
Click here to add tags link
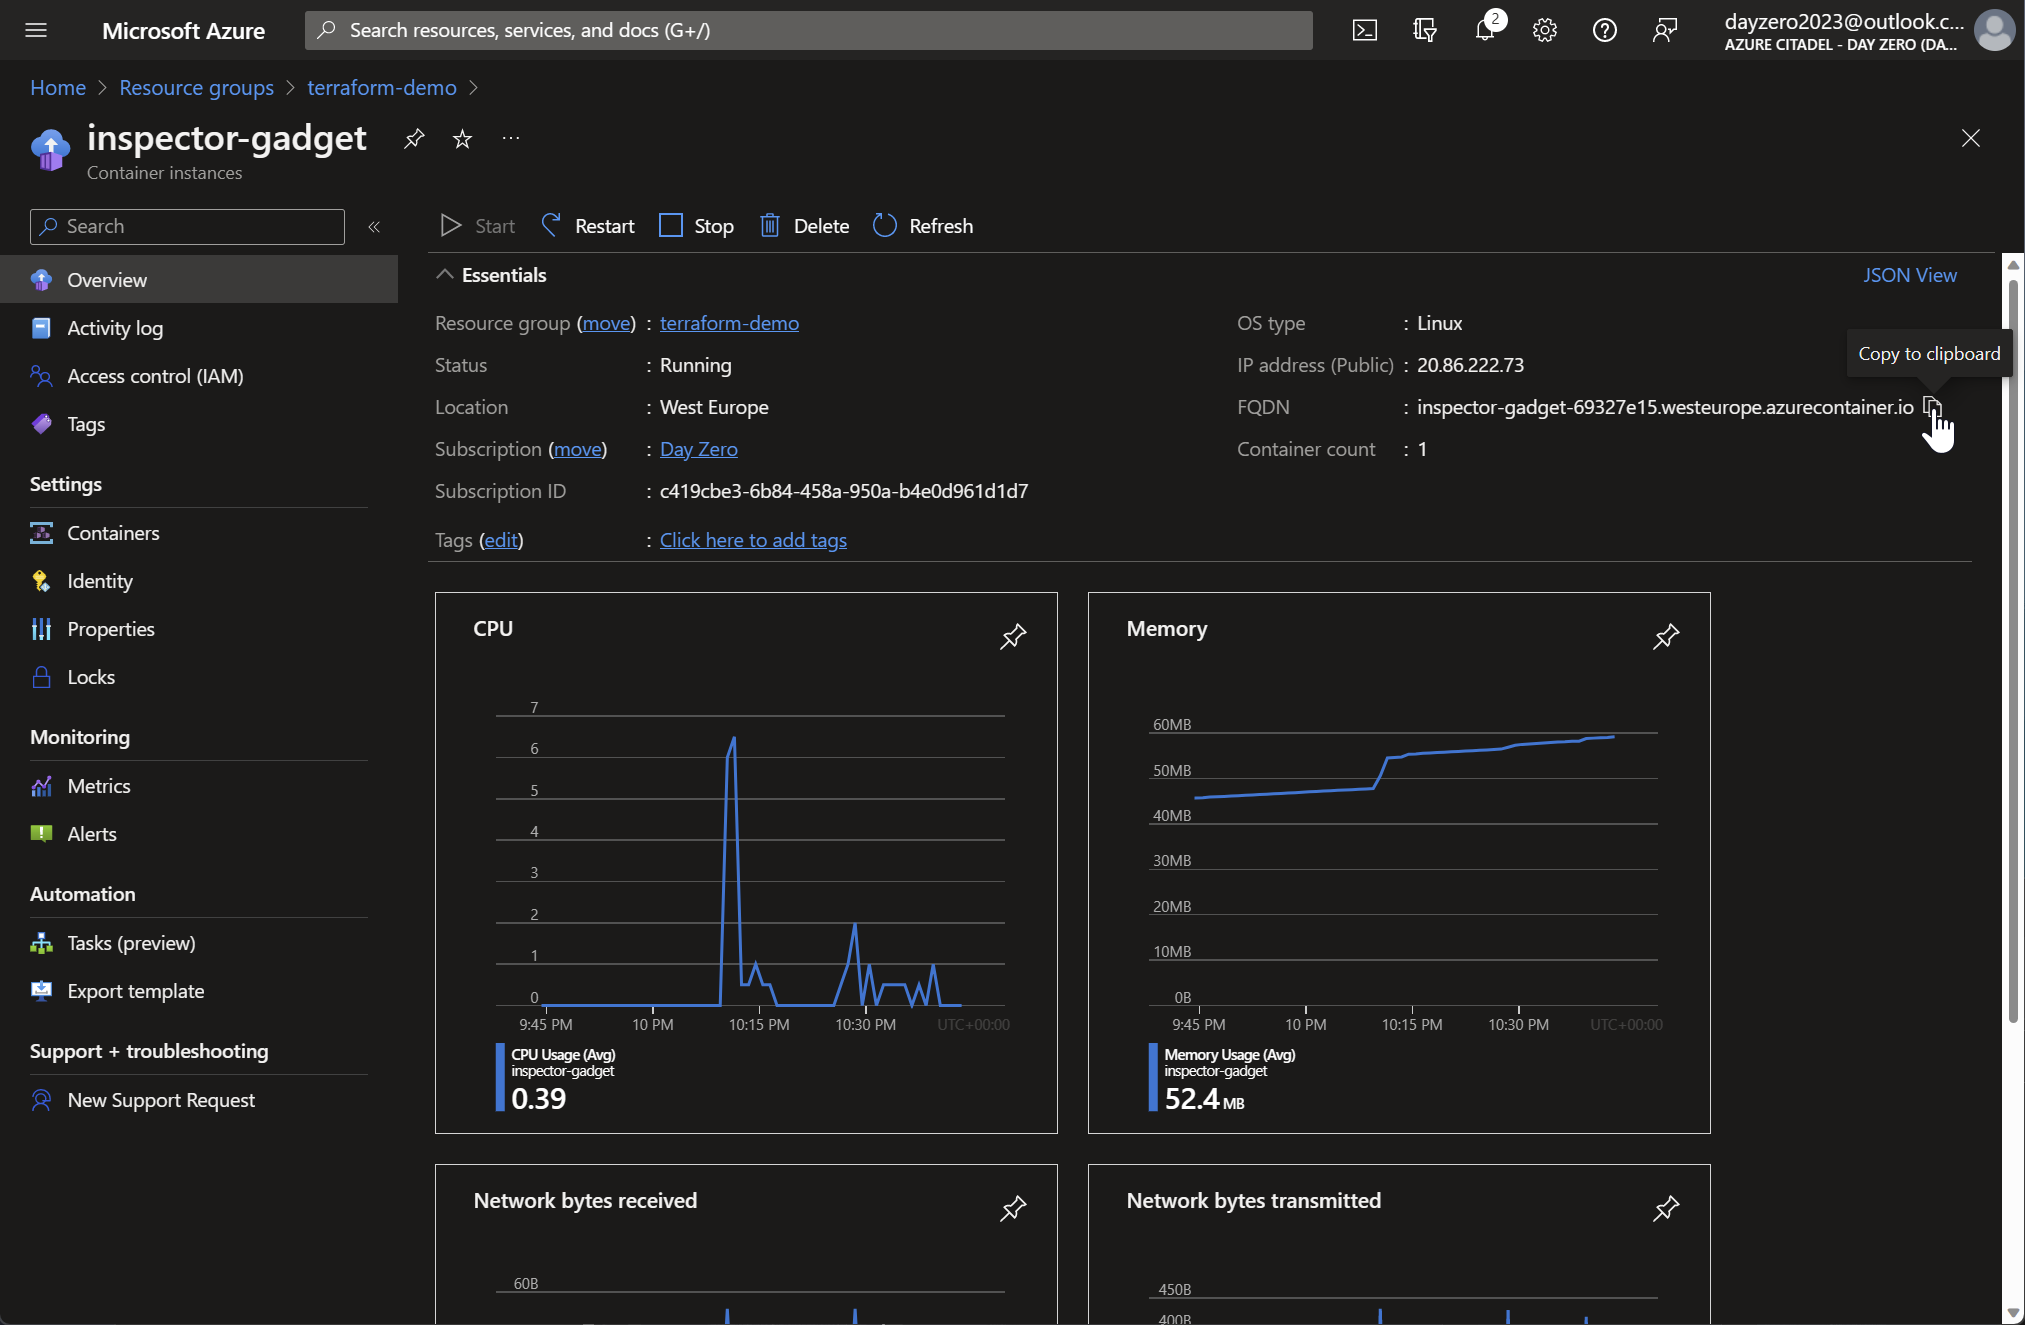click(753, 540)
